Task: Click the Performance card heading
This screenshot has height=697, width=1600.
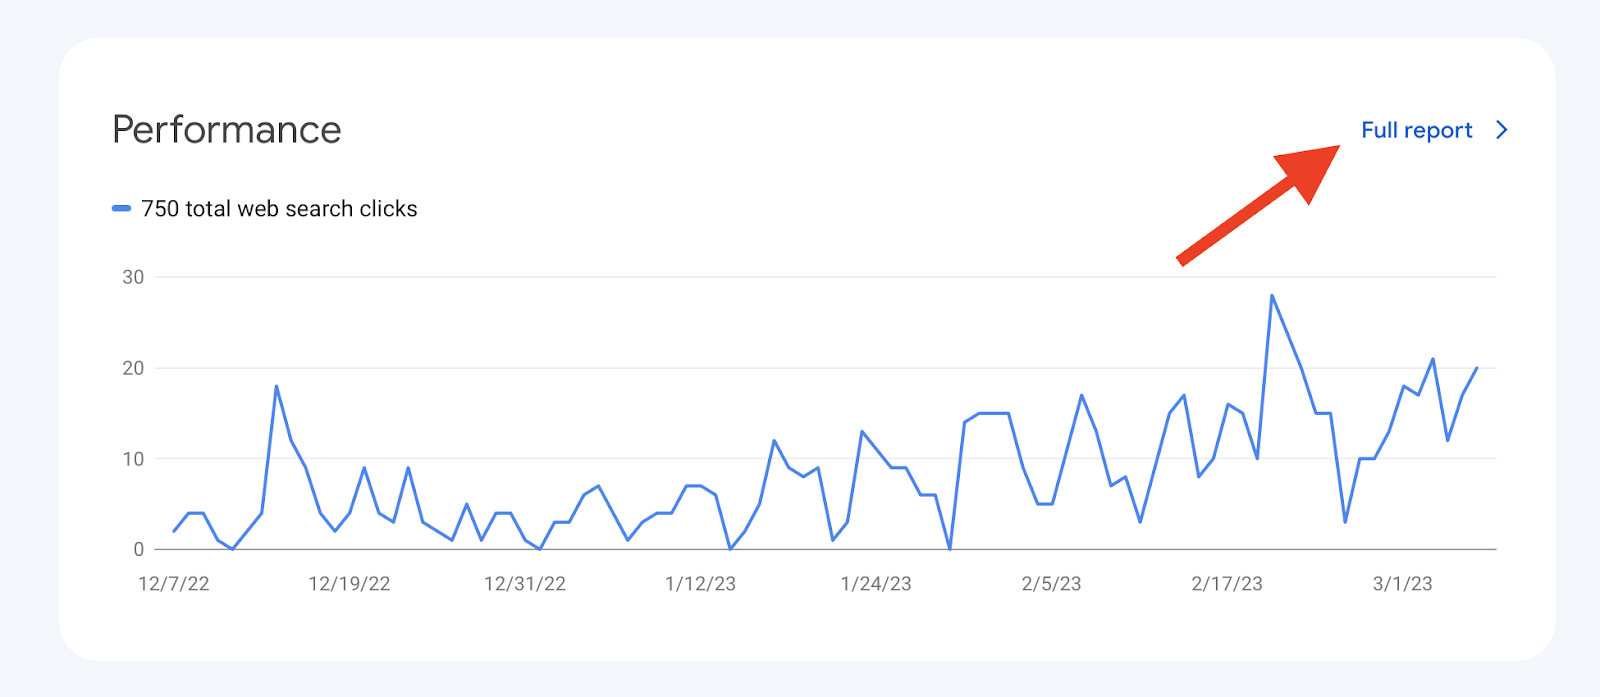Action: (227, 130)
